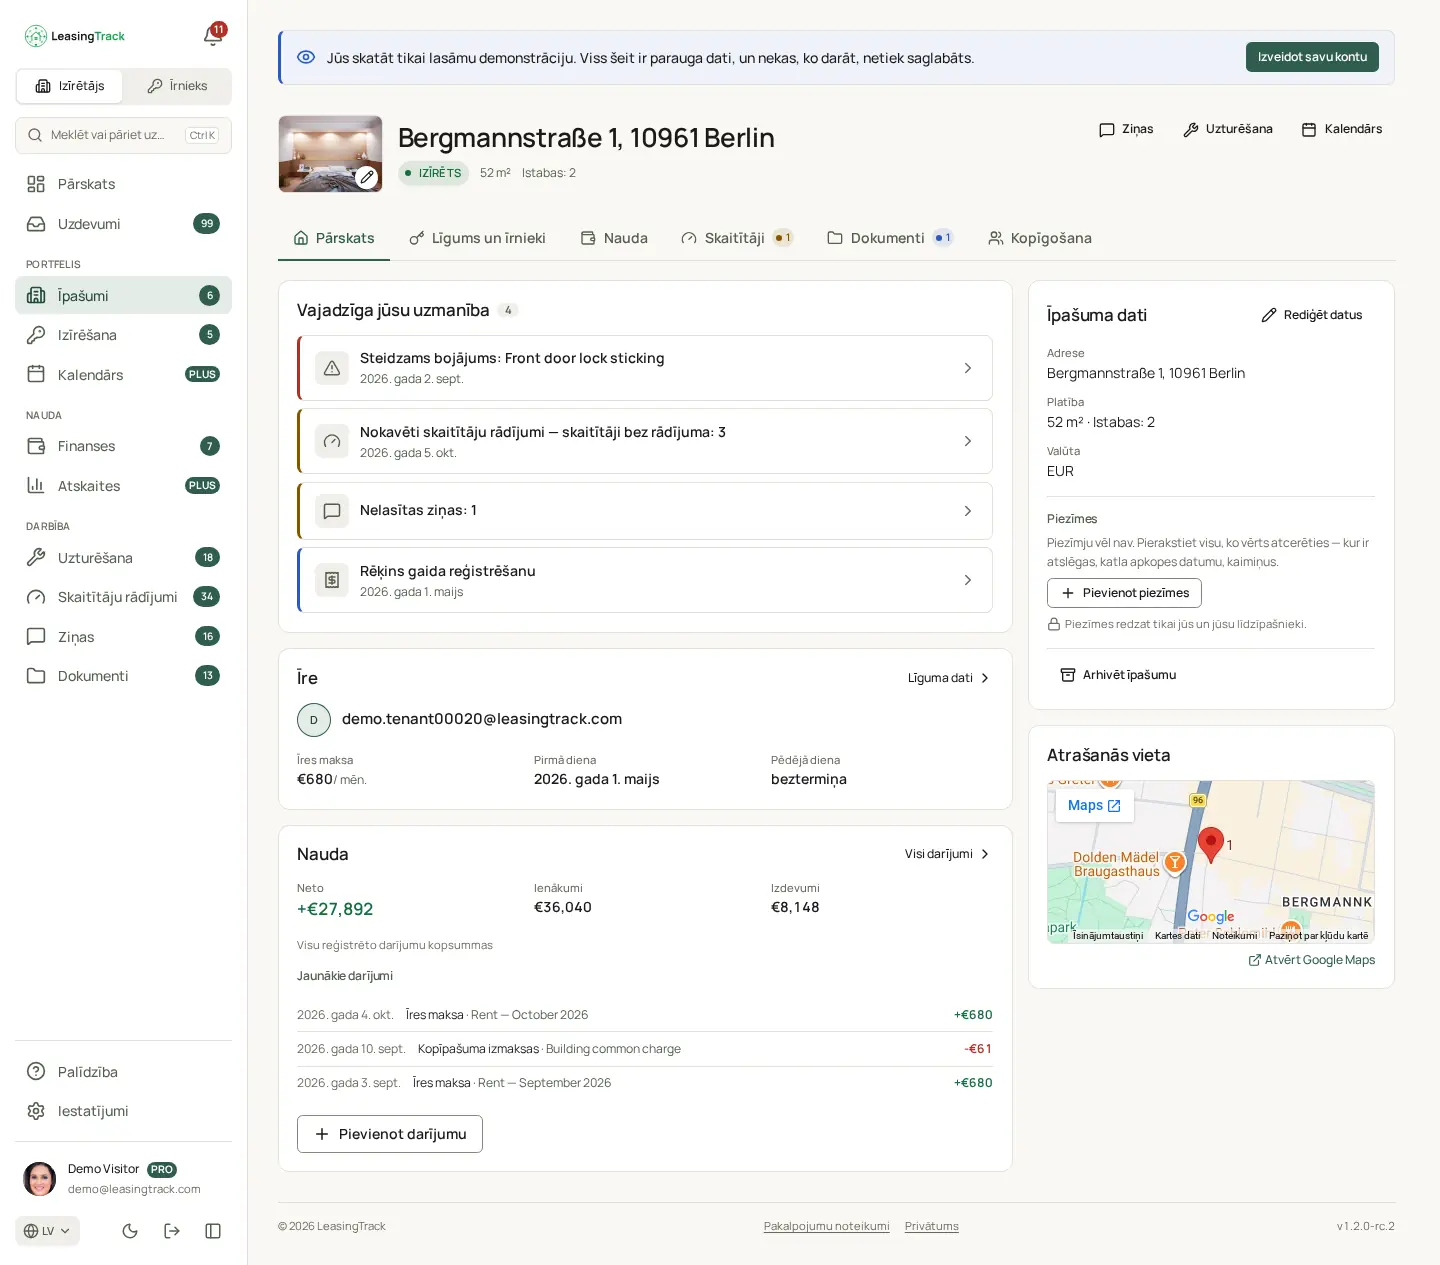Click the red map location pin

[1211, 845]
